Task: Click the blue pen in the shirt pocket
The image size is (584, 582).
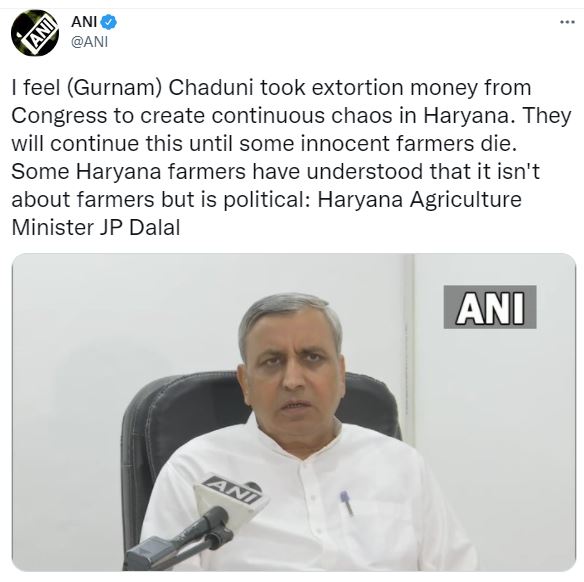Action: click(346, 502)
